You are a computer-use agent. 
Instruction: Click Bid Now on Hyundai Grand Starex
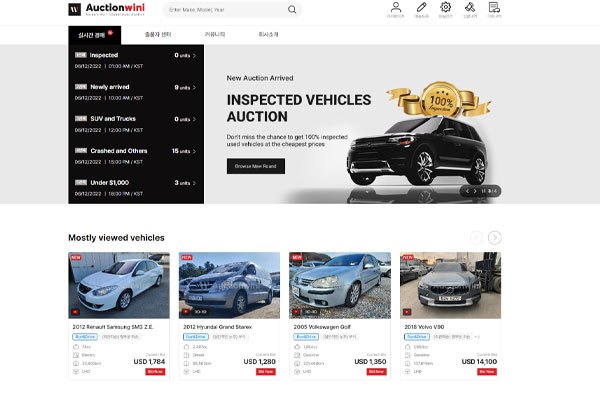[266, 372]
